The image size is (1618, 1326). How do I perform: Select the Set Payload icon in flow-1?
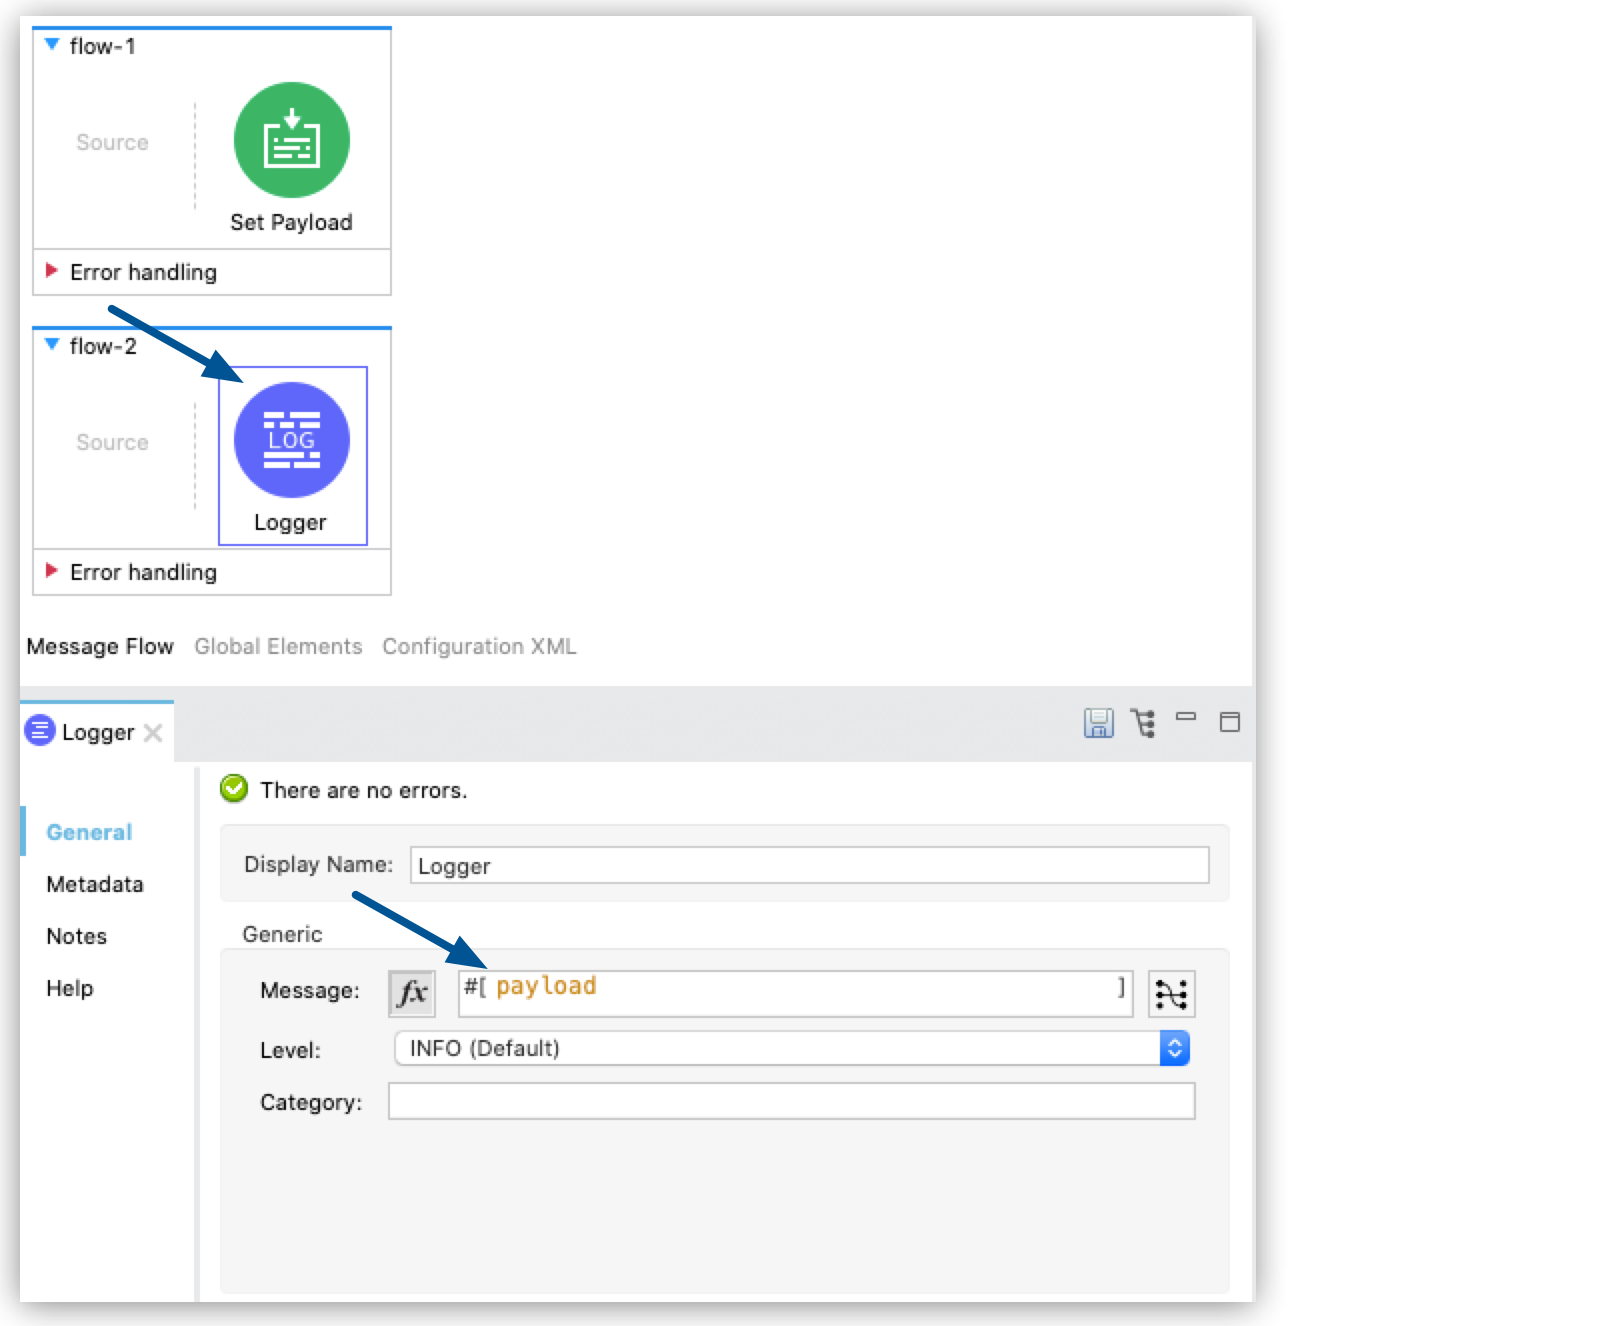click(x=291, y=141)
